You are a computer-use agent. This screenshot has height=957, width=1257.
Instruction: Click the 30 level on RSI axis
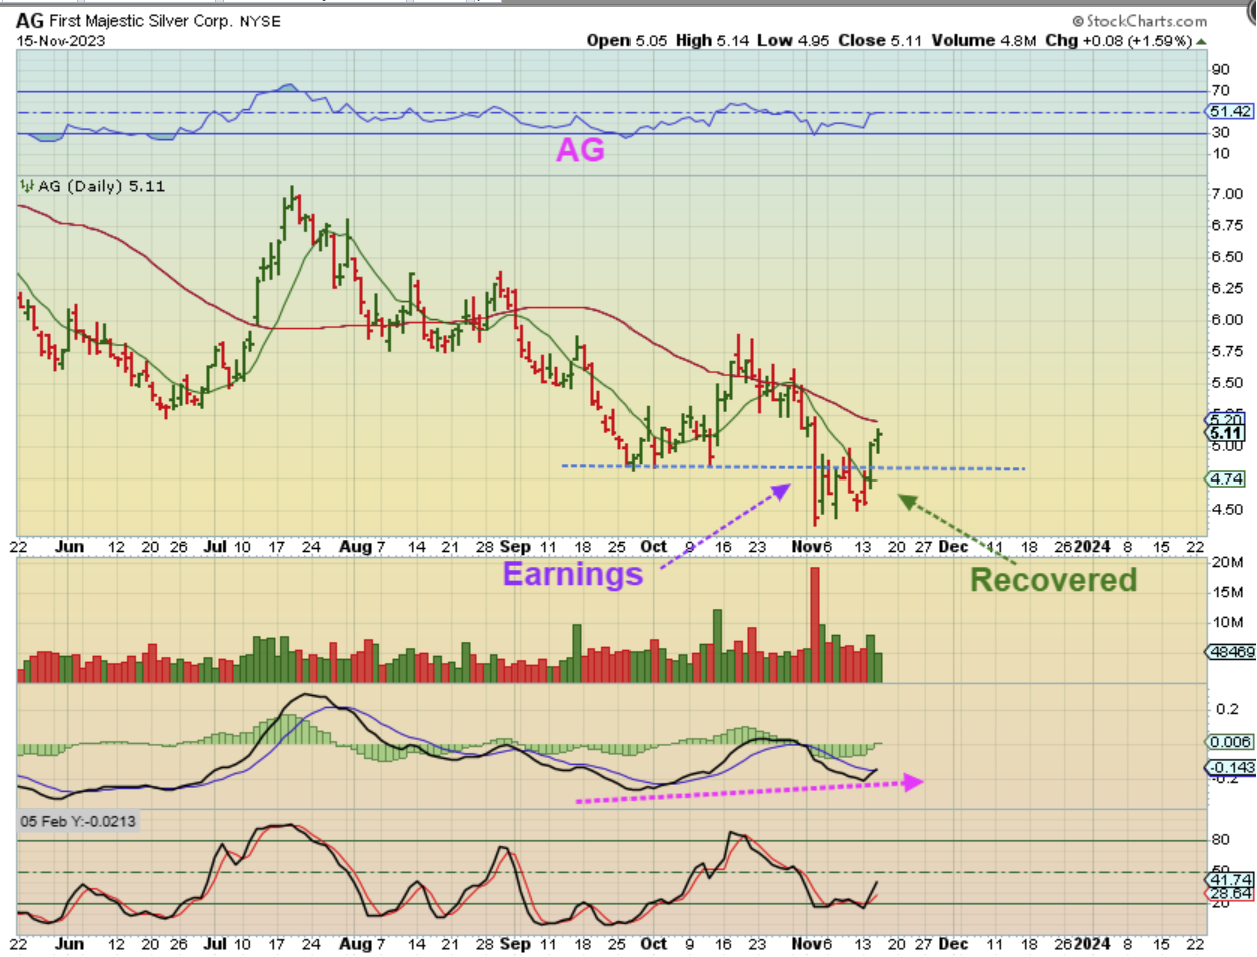pos(1220,132)
